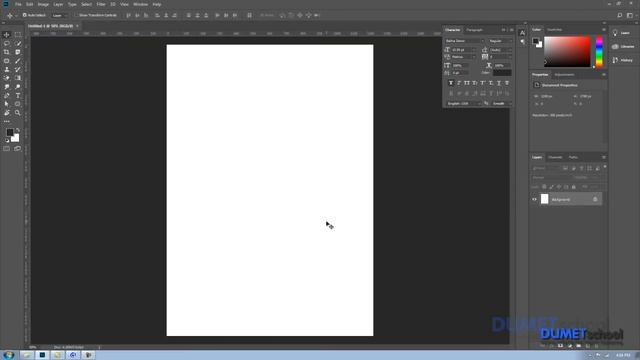This screenshot has width=640, height=360.
Task: Select the Lasso tool
Action: (7, 43)
